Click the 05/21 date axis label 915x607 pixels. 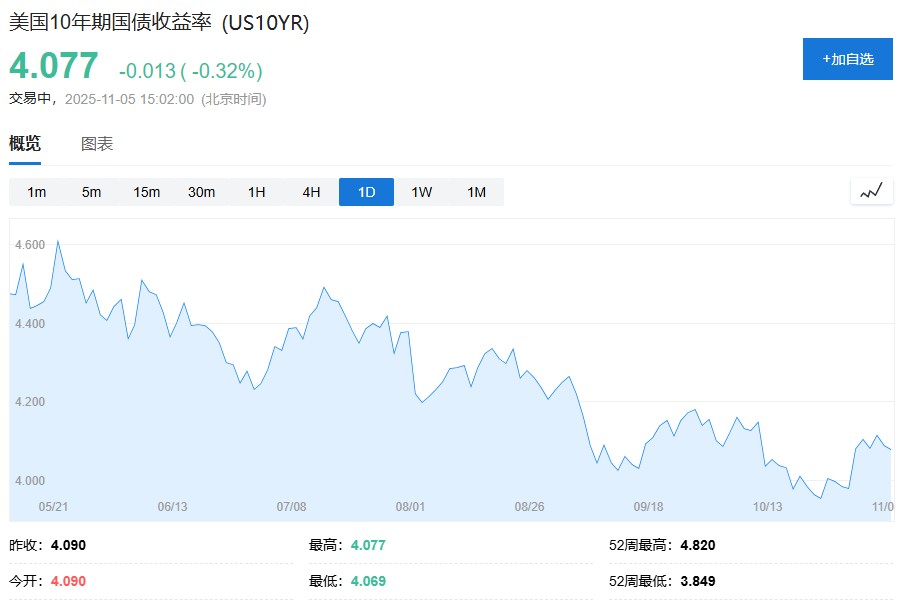(x=53, y=506)
